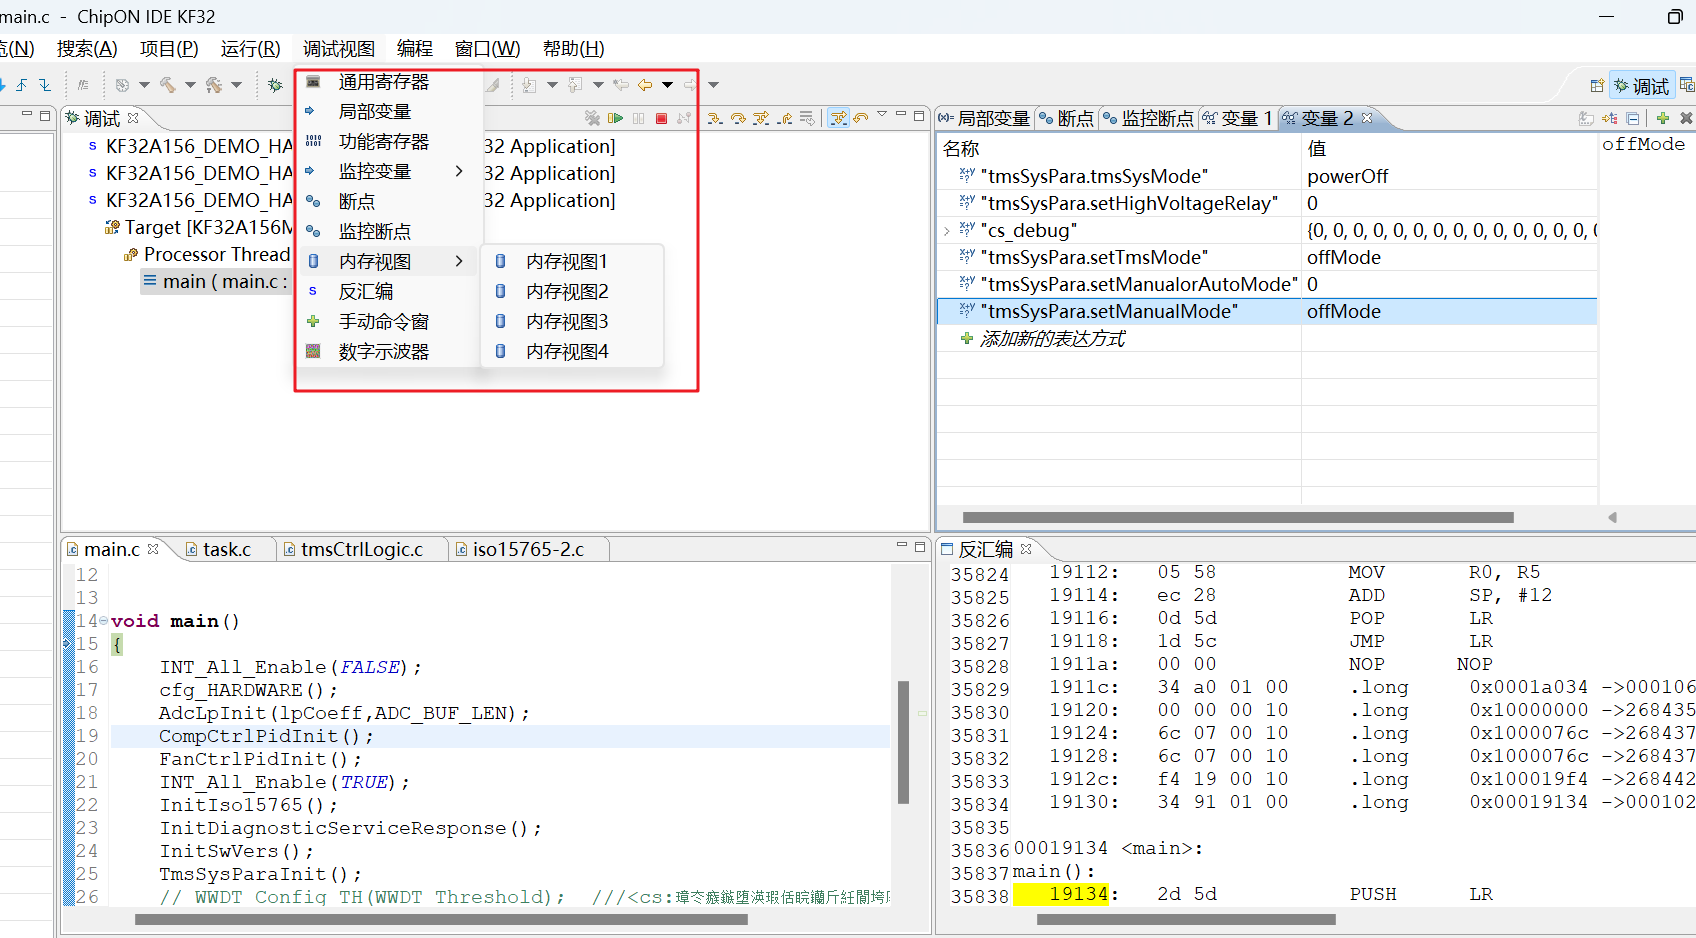Click Collapse All icon in the variables panel
Screen dimensions: 1696x938
point(1633,118)
